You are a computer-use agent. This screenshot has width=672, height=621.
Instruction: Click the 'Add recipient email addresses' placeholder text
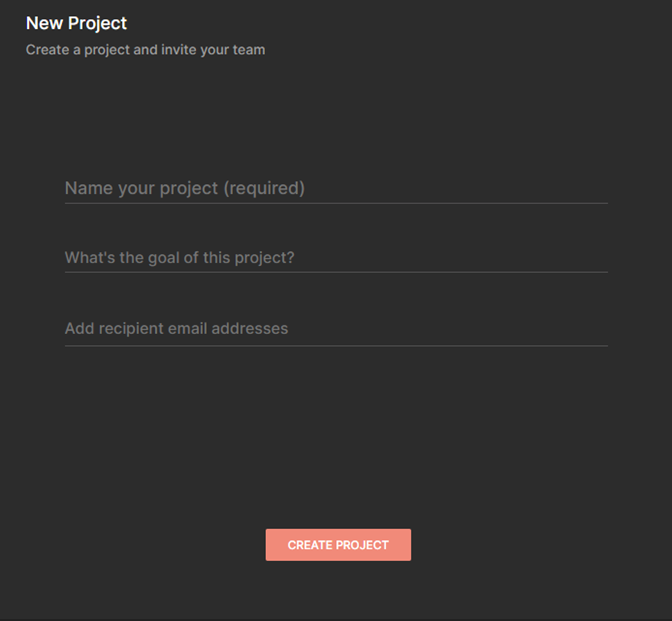point(176,329)
